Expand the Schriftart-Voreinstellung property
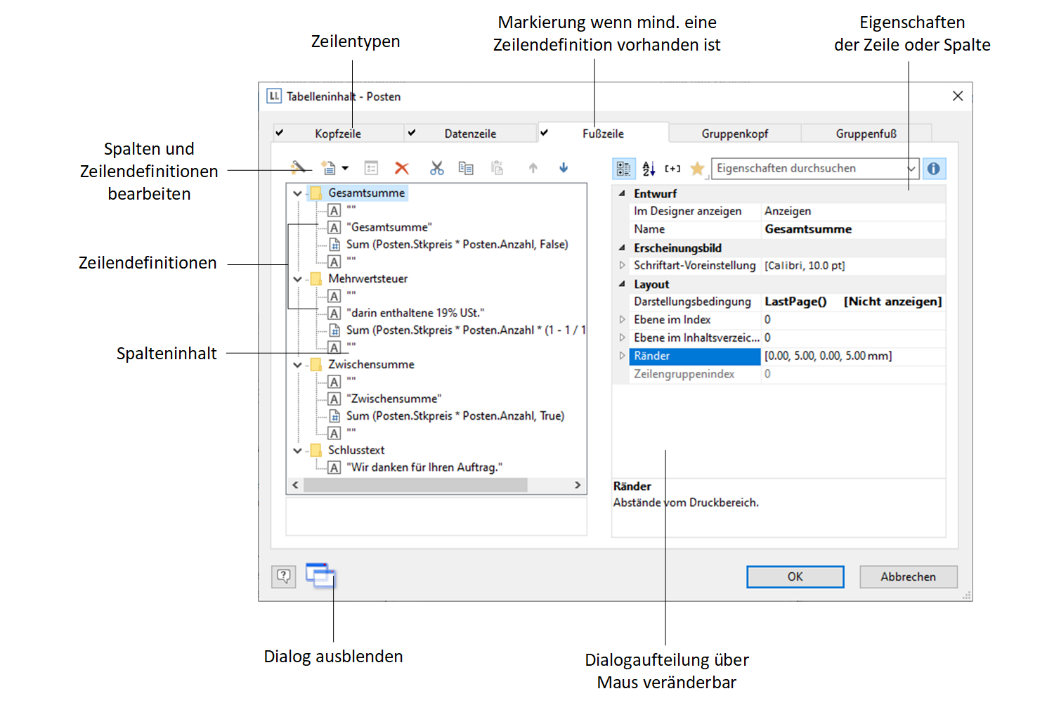 tap(622, 265)
